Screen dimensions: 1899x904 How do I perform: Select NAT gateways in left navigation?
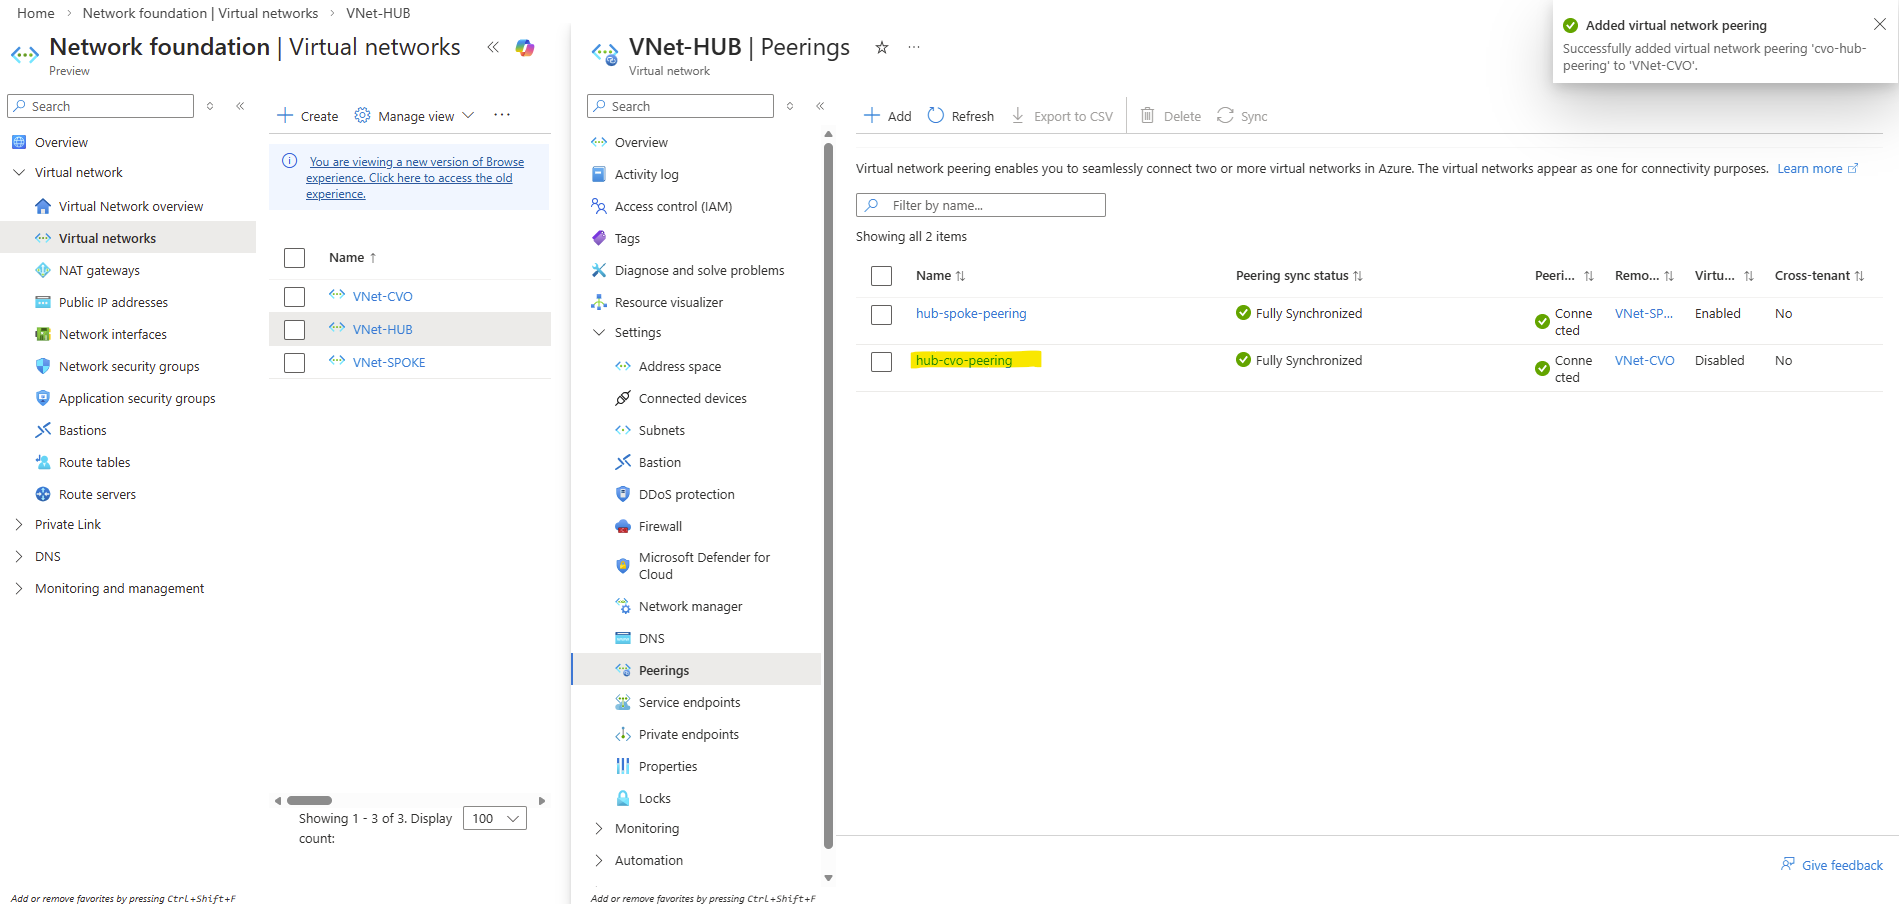coord(99,271)
